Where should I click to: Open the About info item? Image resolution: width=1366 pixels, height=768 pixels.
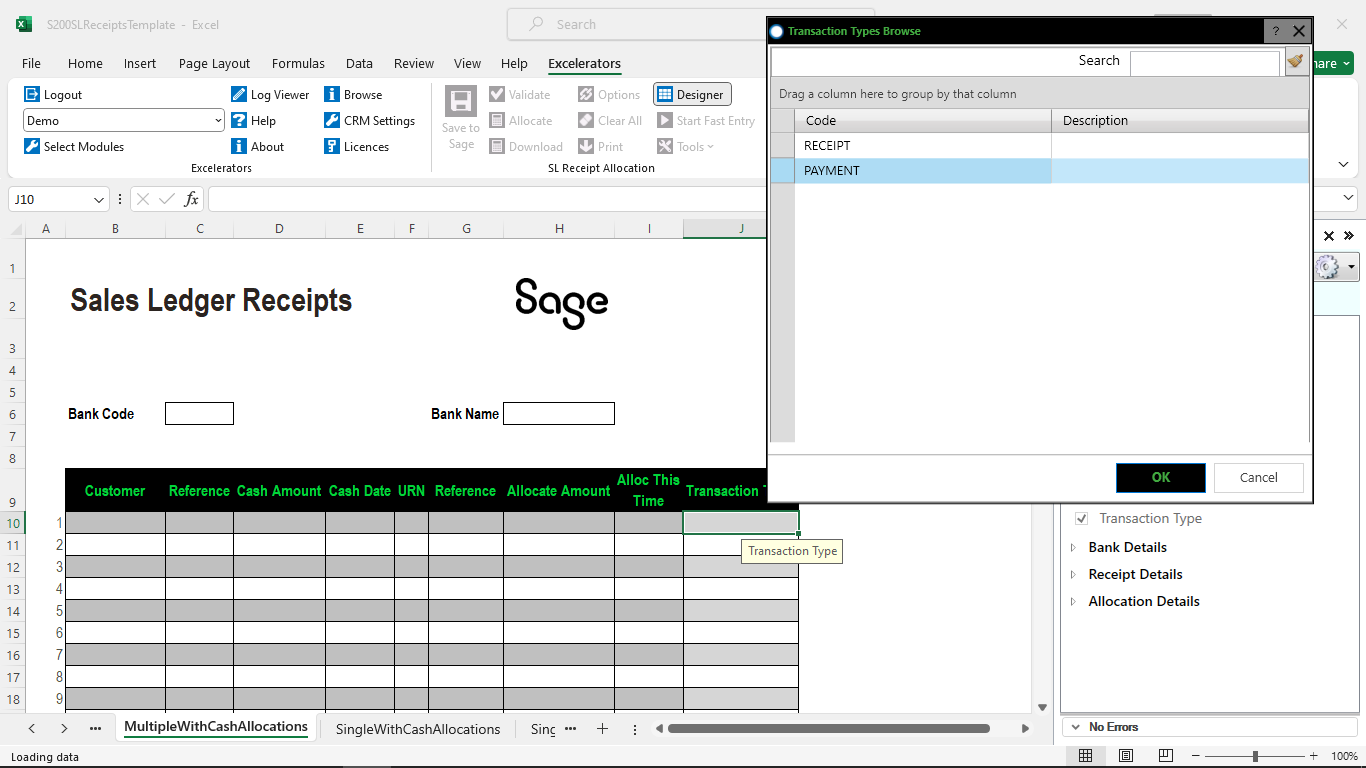click(x=258, y=146)
